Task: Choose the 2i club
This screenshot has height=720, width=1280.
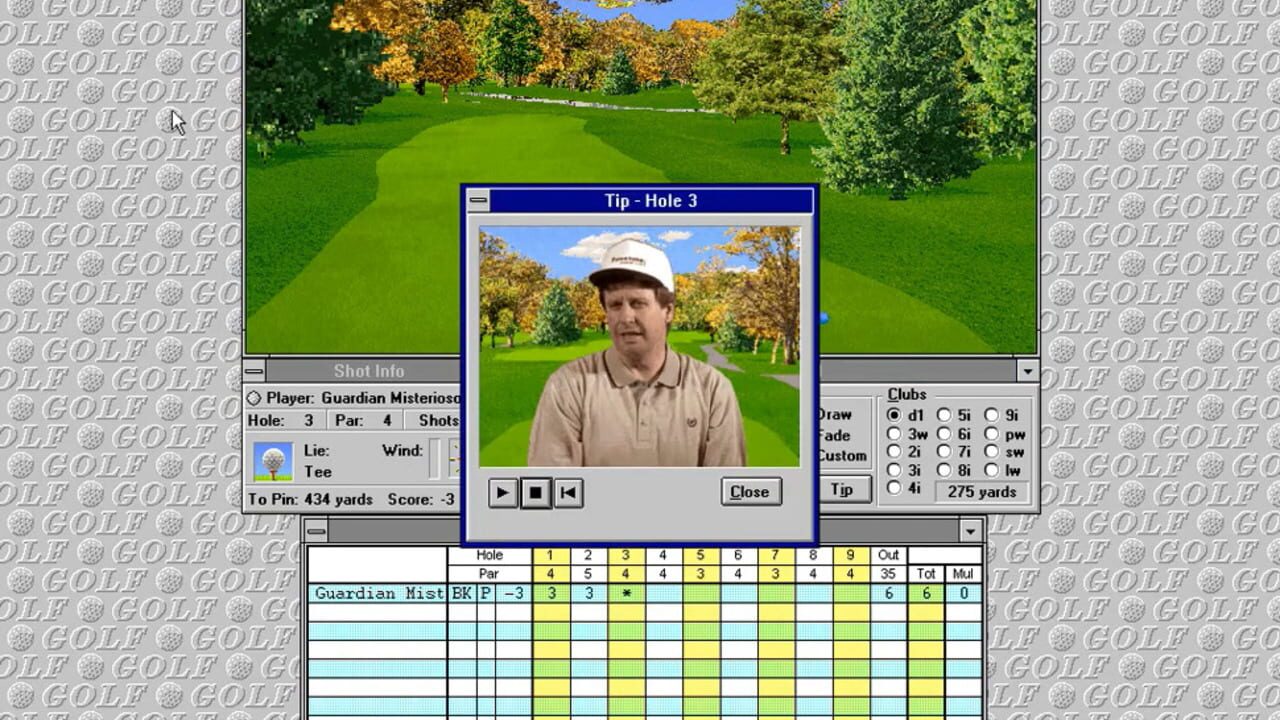Action: [x=905, y=452]
